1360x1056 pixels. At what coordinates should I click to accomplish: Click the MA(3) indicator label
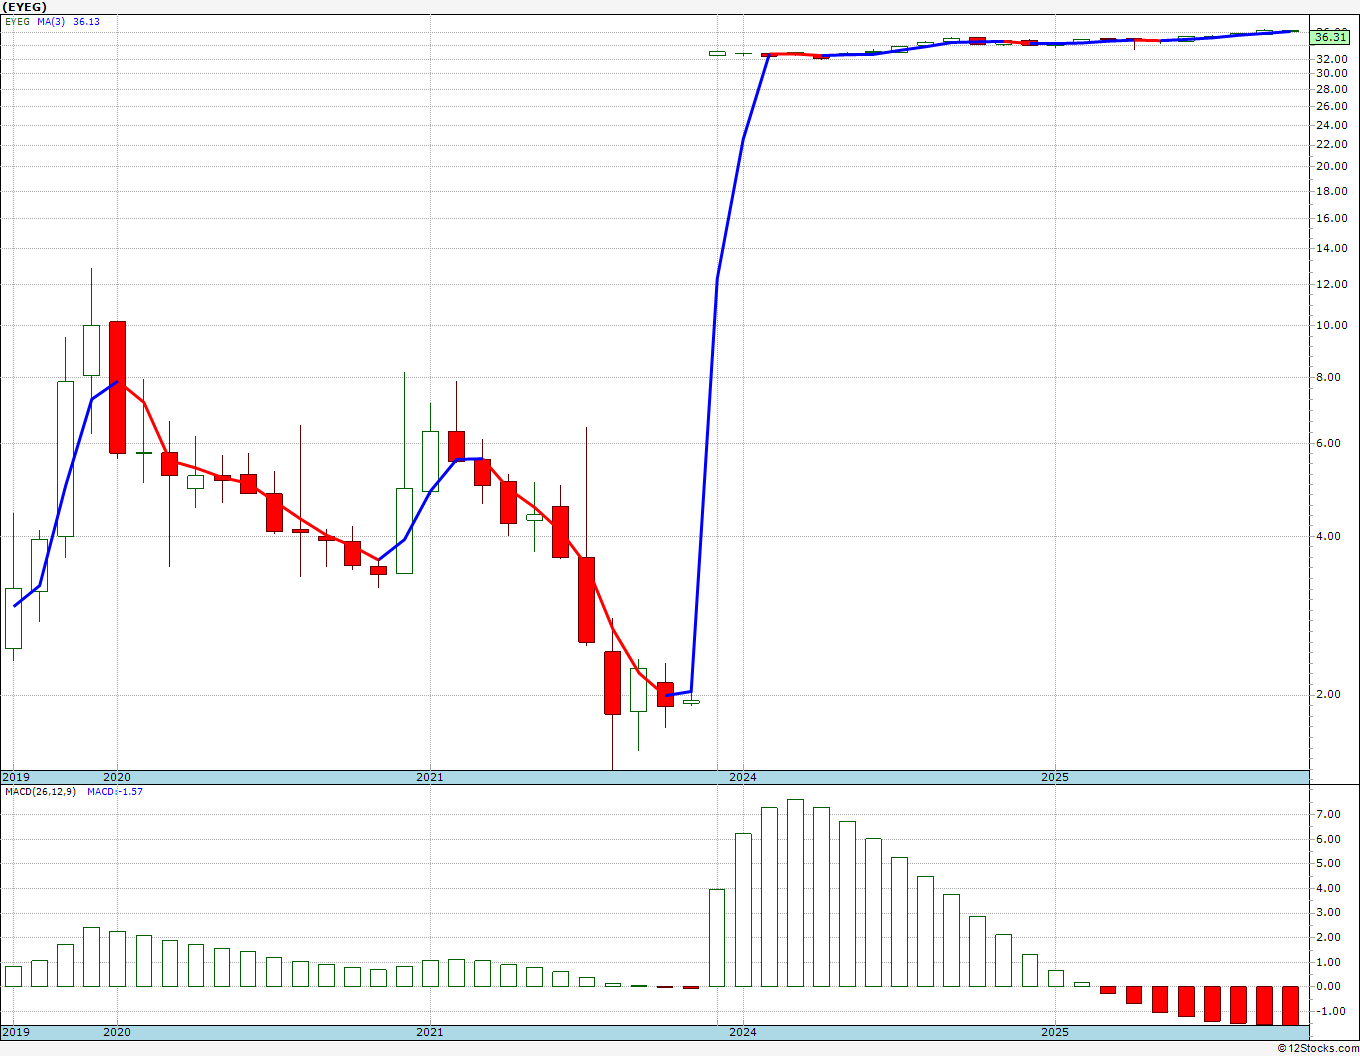51,21
